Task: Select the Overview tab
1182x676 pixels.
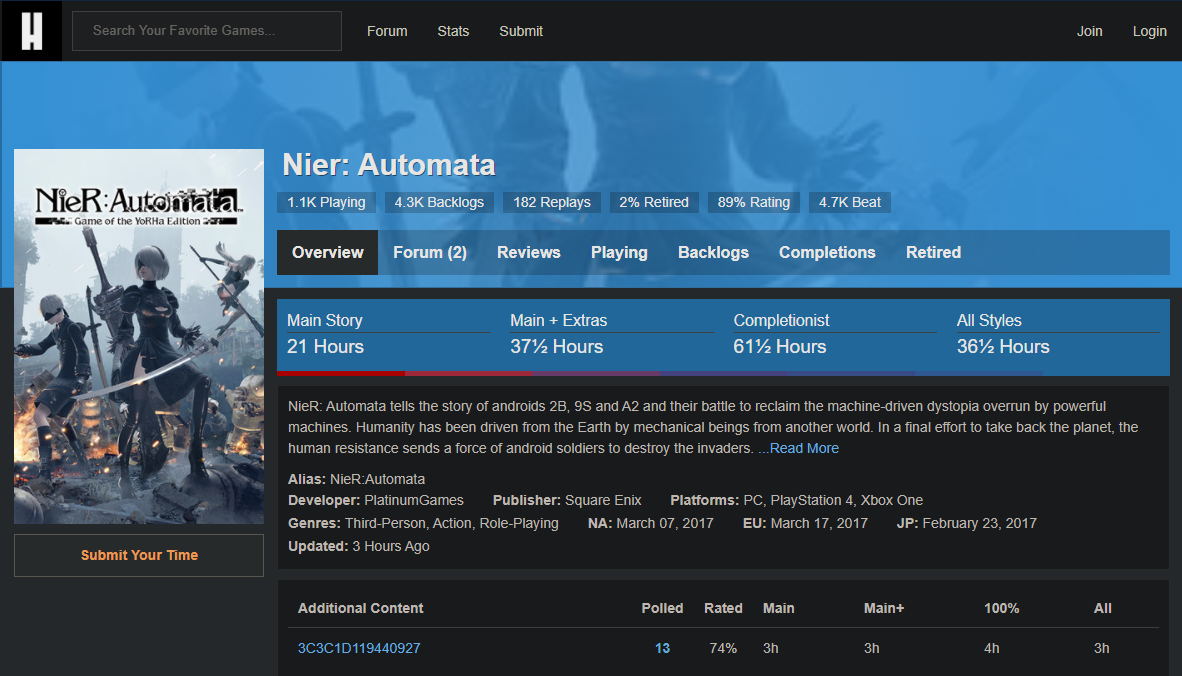Action: 327,252
